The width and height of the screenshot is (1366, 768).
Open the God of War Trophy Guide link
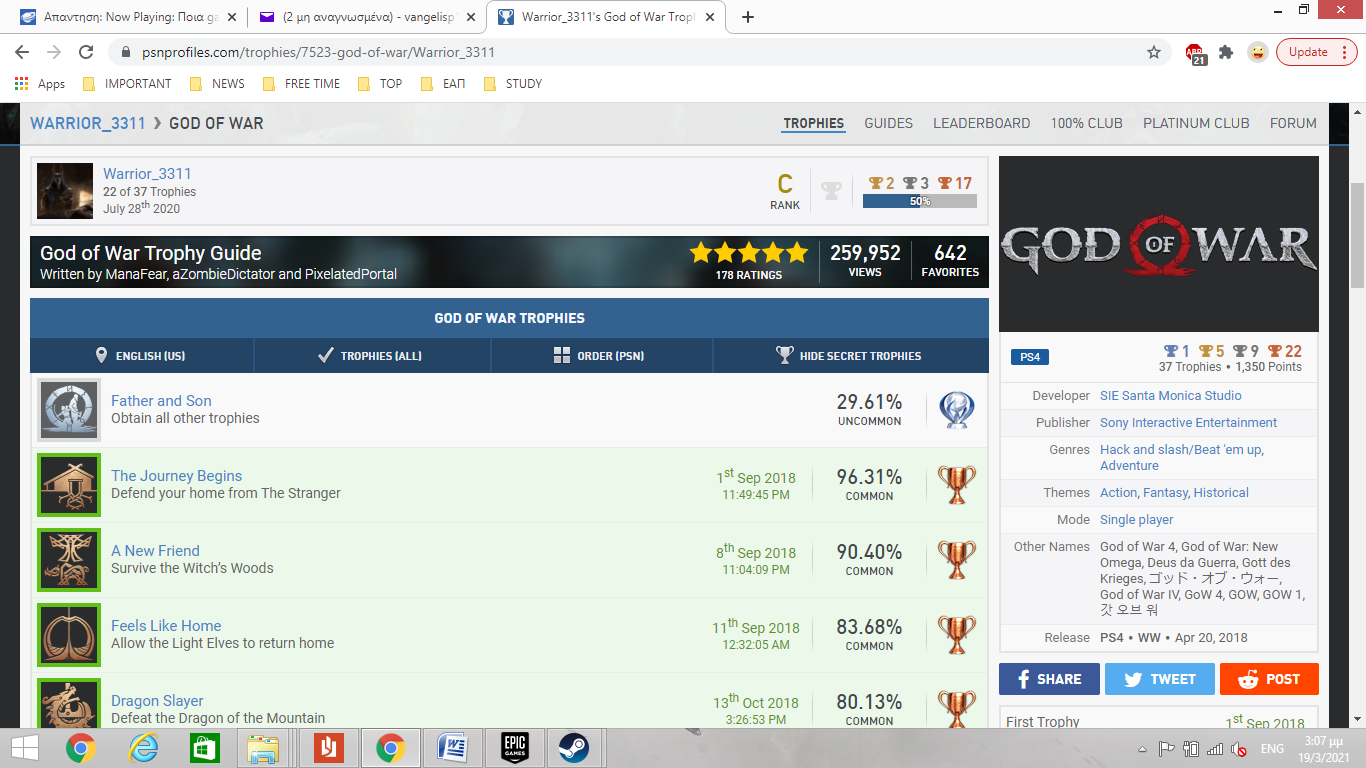tap(151, 253)
